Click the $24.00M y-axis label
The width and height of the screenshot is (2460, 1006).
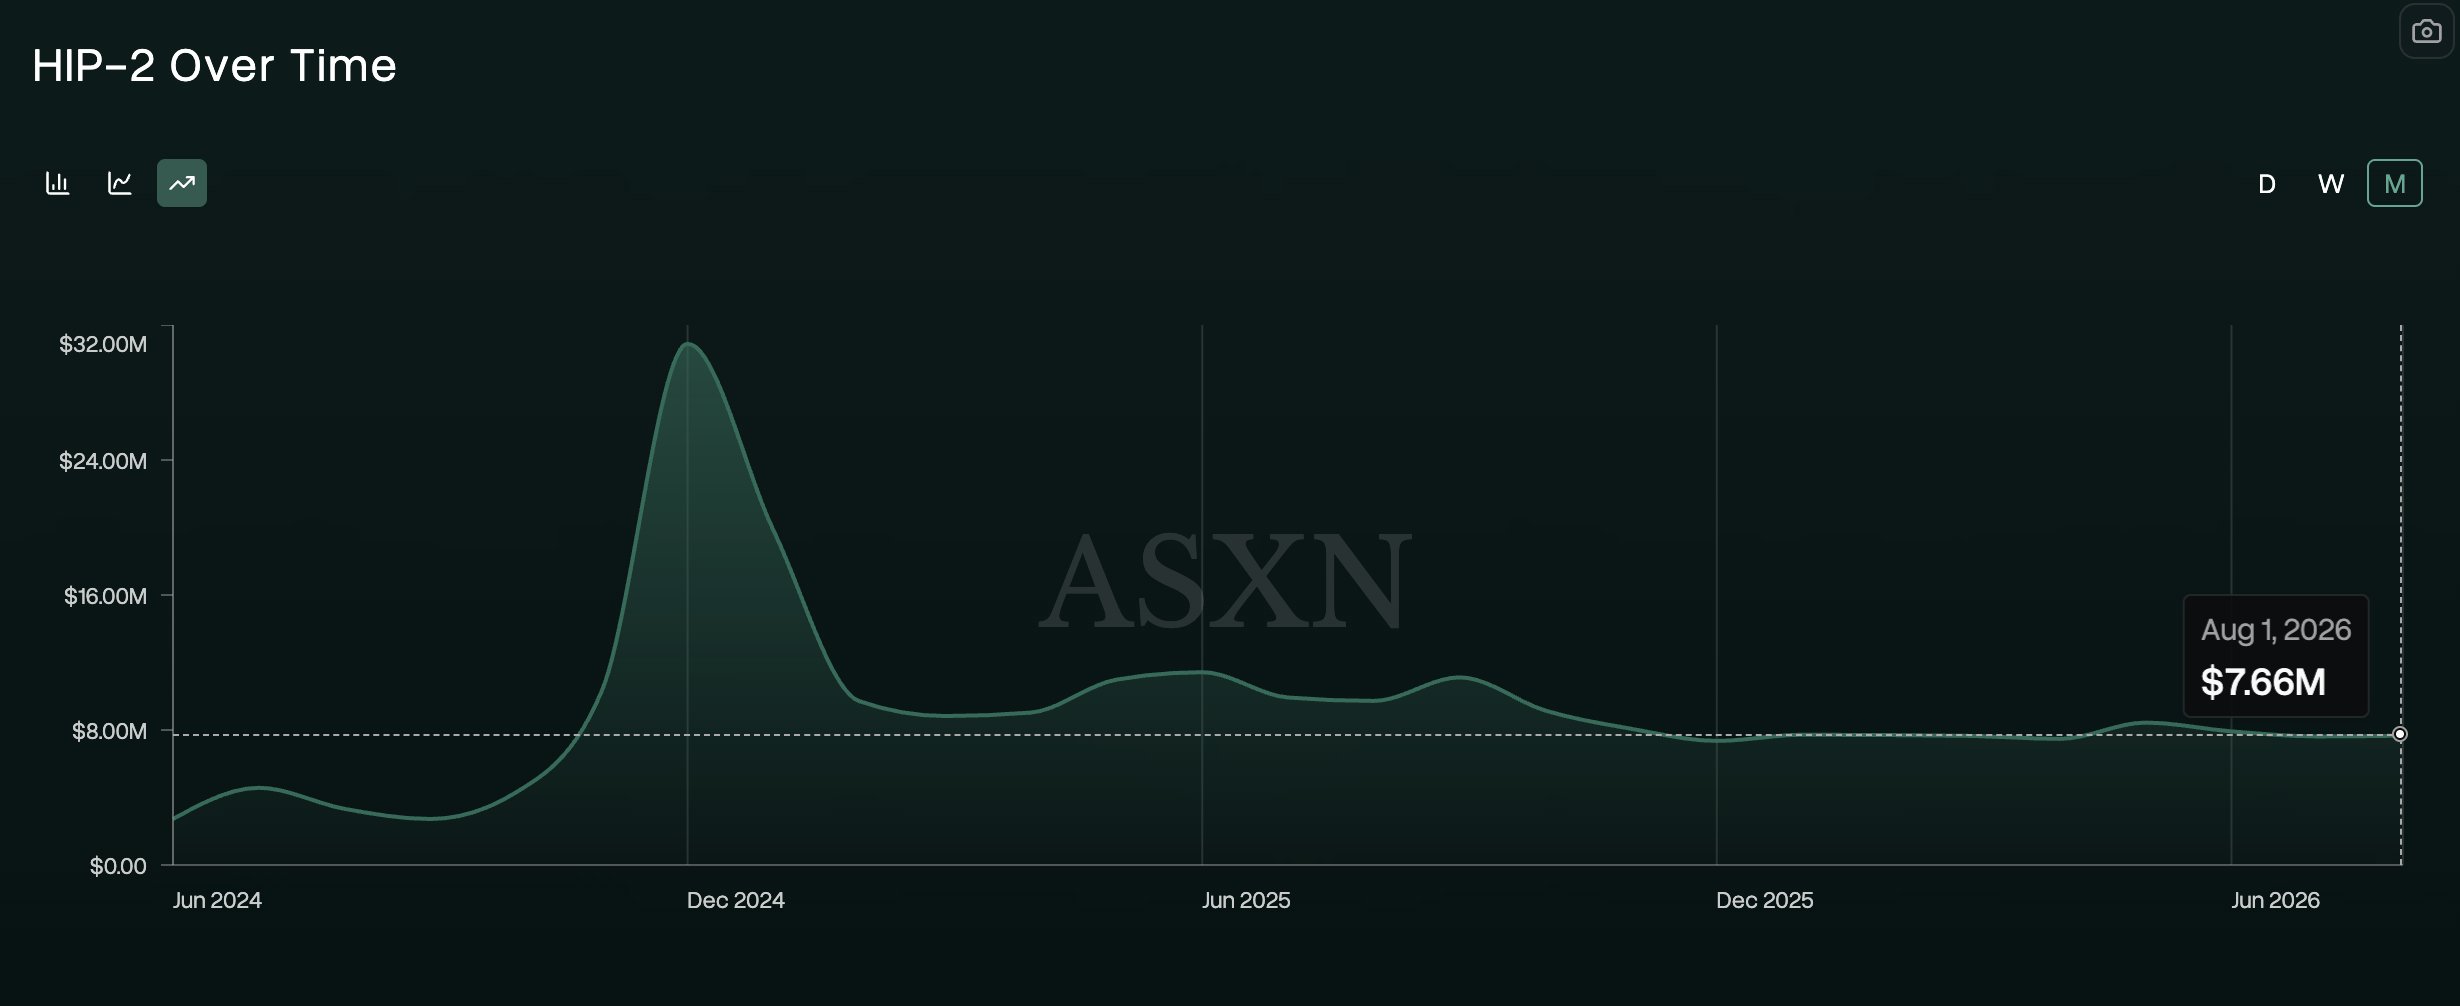pos(103,461)
